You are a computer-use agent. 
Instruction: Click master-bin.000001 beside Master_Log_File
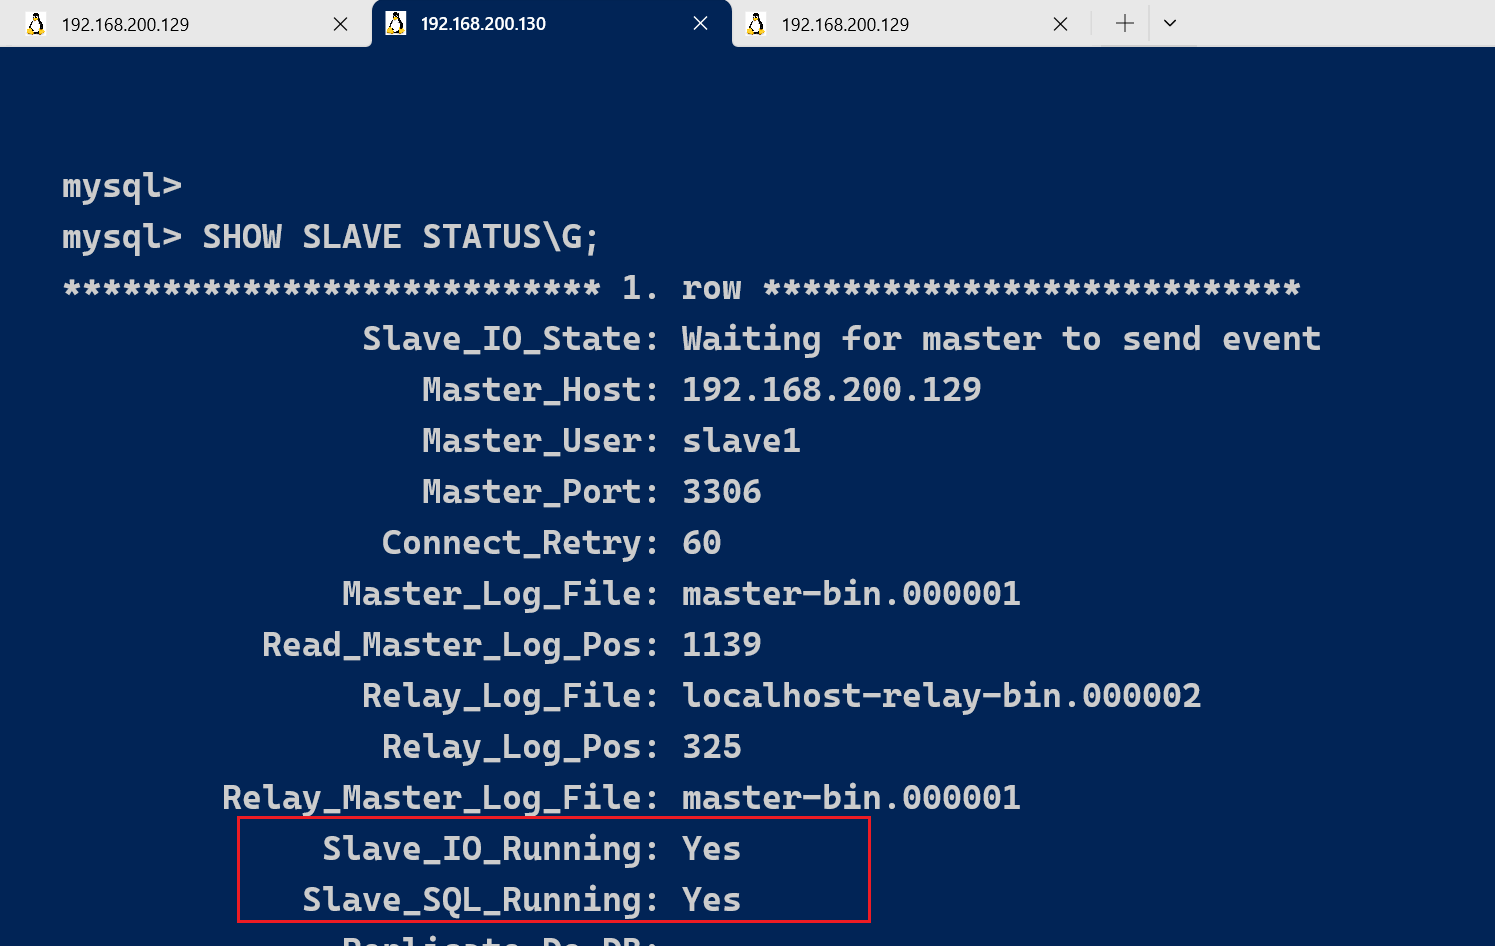852,594
